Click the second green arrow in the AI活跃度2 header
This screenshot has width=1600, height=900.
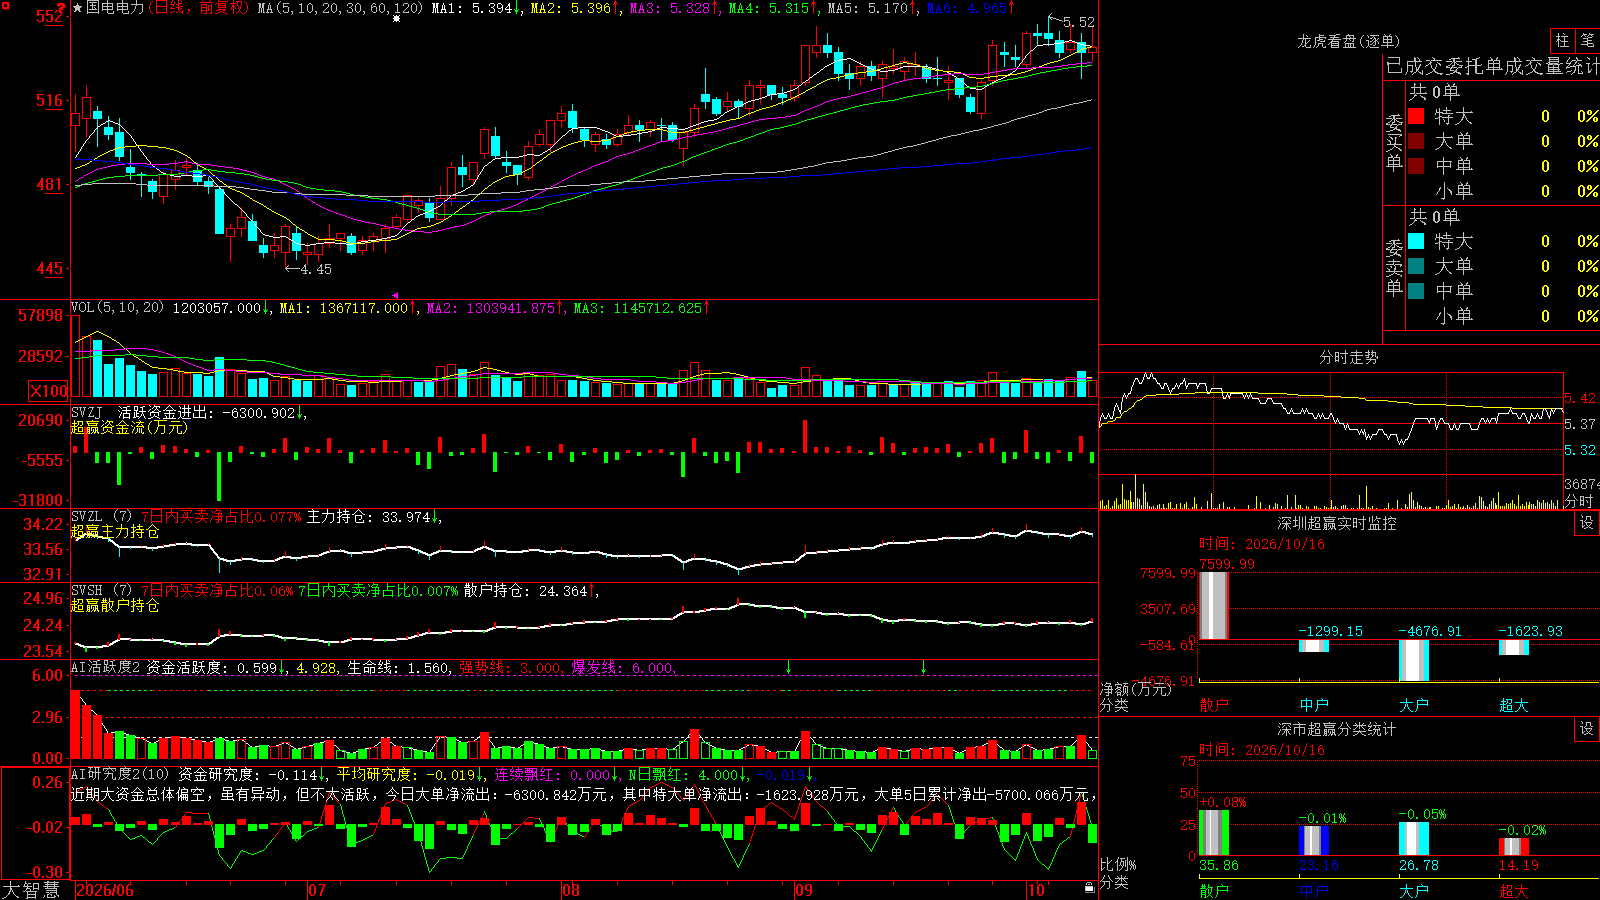coord(923,666)
